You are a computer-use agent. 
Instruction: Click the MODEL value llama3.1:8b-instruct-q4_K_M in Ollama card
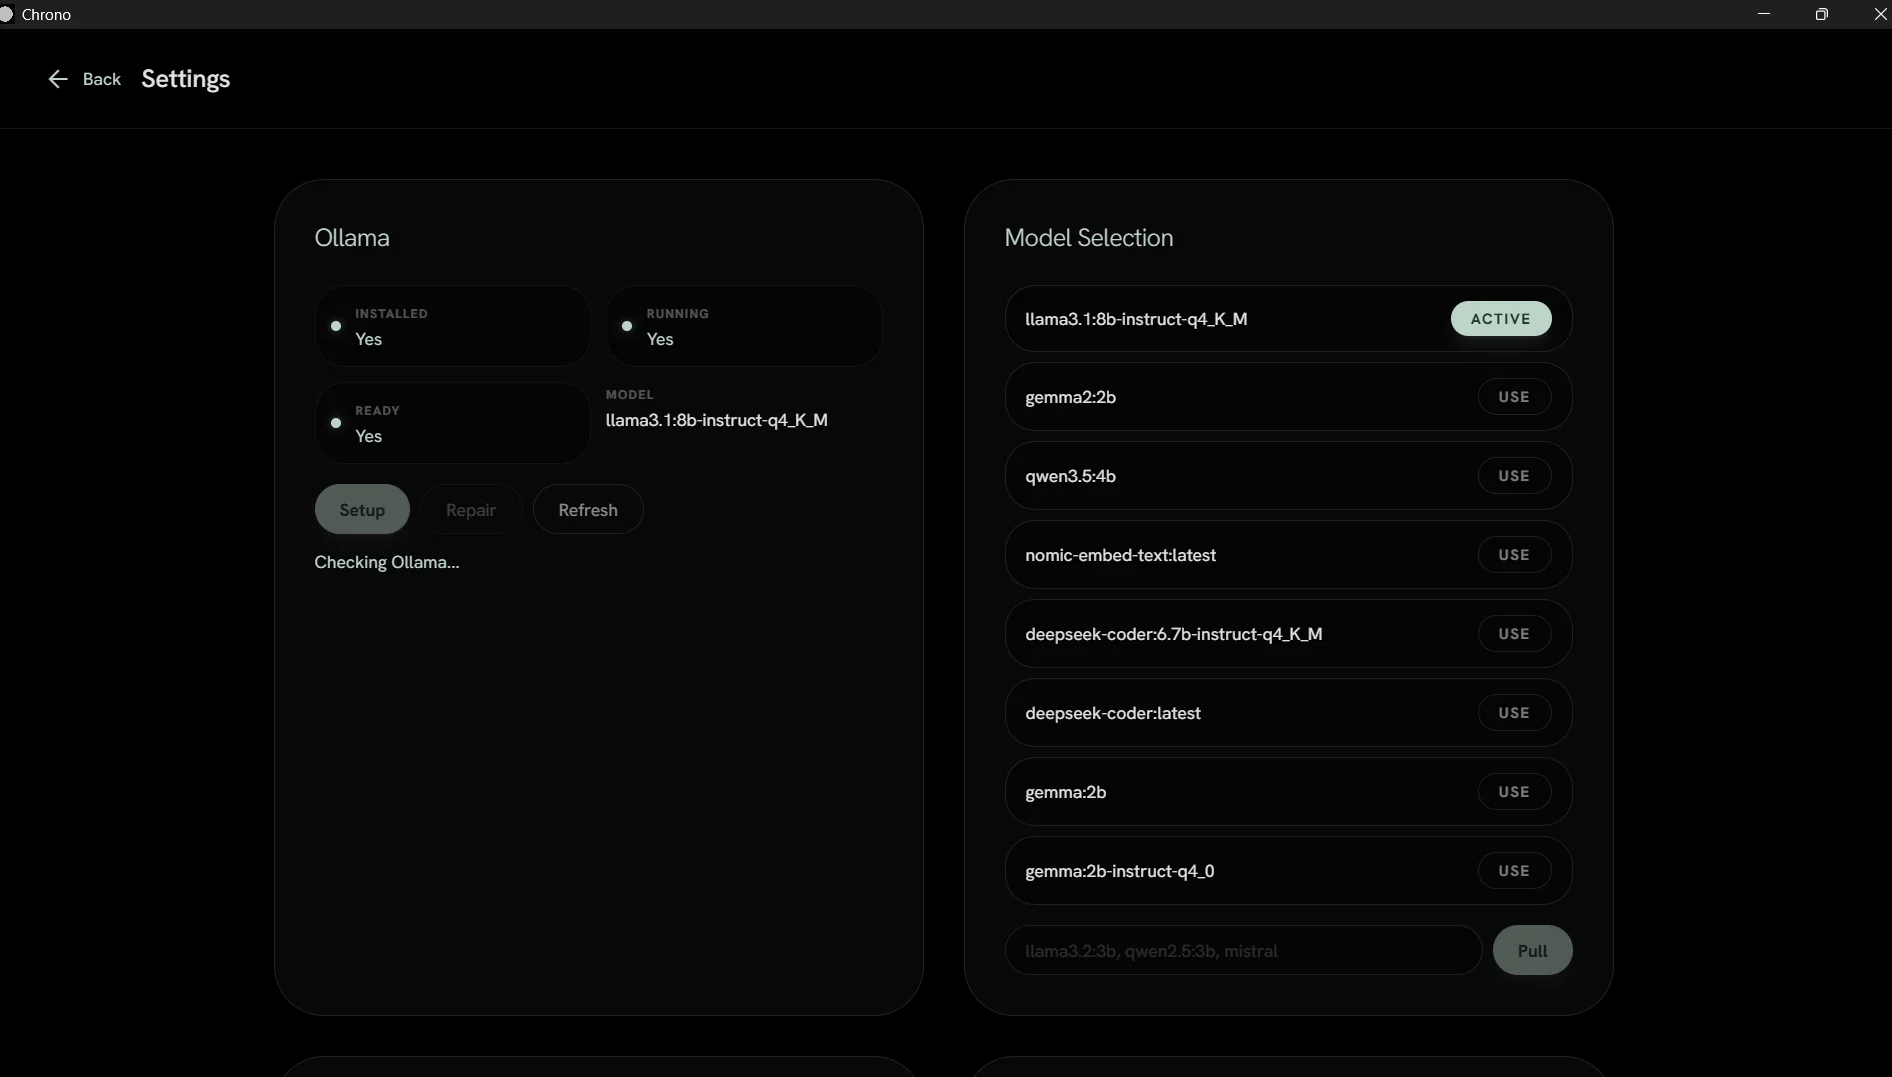click(716, 420)
